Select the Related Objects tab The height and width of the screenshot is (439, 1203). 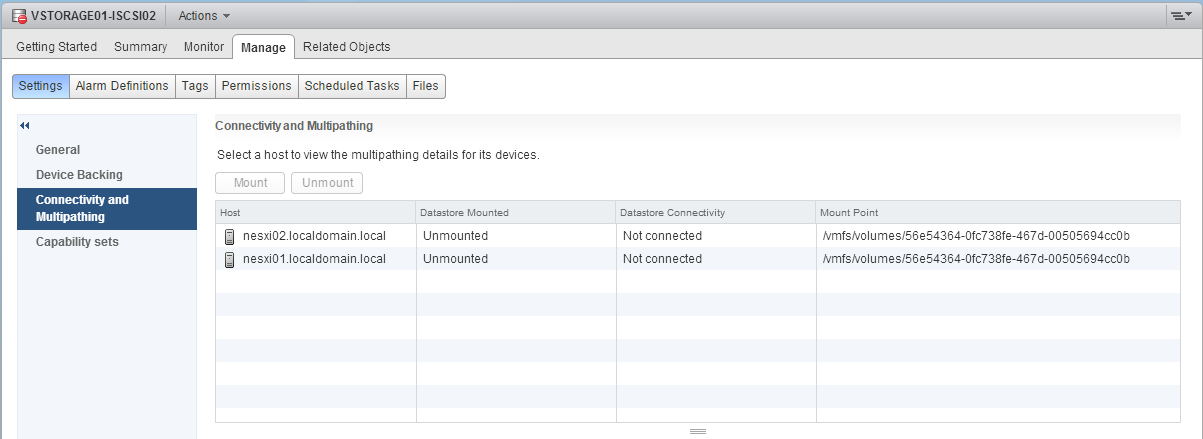pyautogui.click(x=346, y=47)
